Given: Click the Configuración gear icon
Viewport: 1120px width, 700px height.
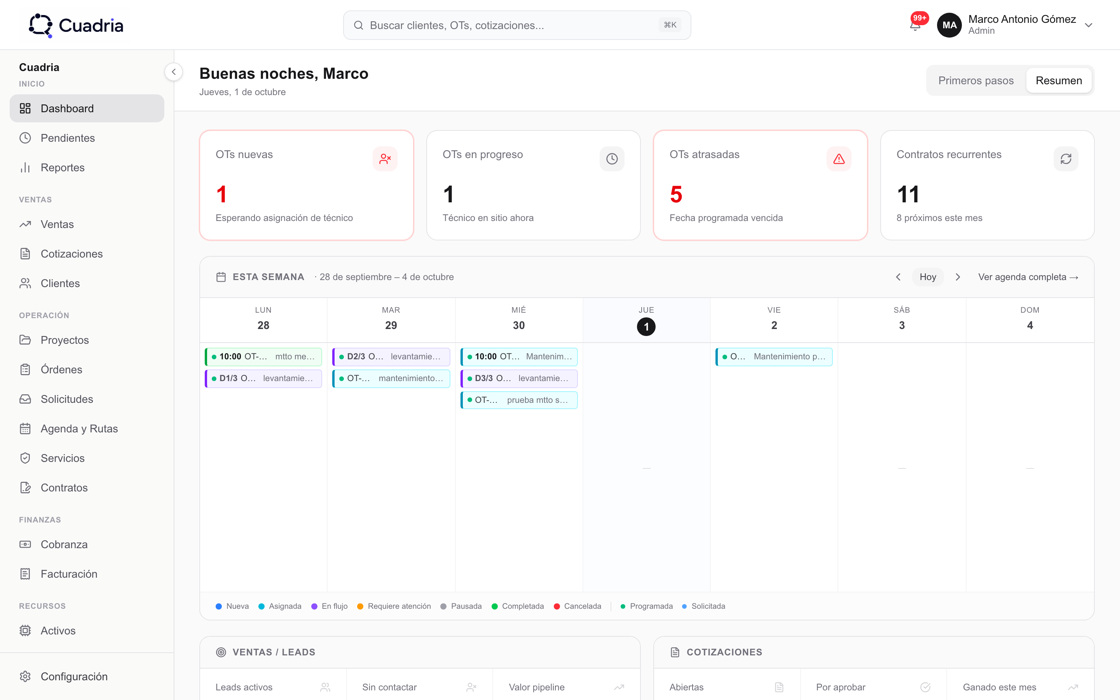Looking at the screenshot, I should [25, 676].
